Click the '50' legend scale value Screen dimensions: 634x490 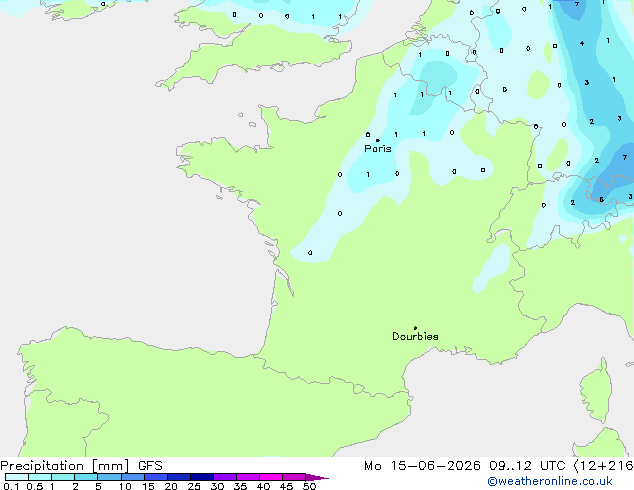pyautogui.click(x=309, y=486)
